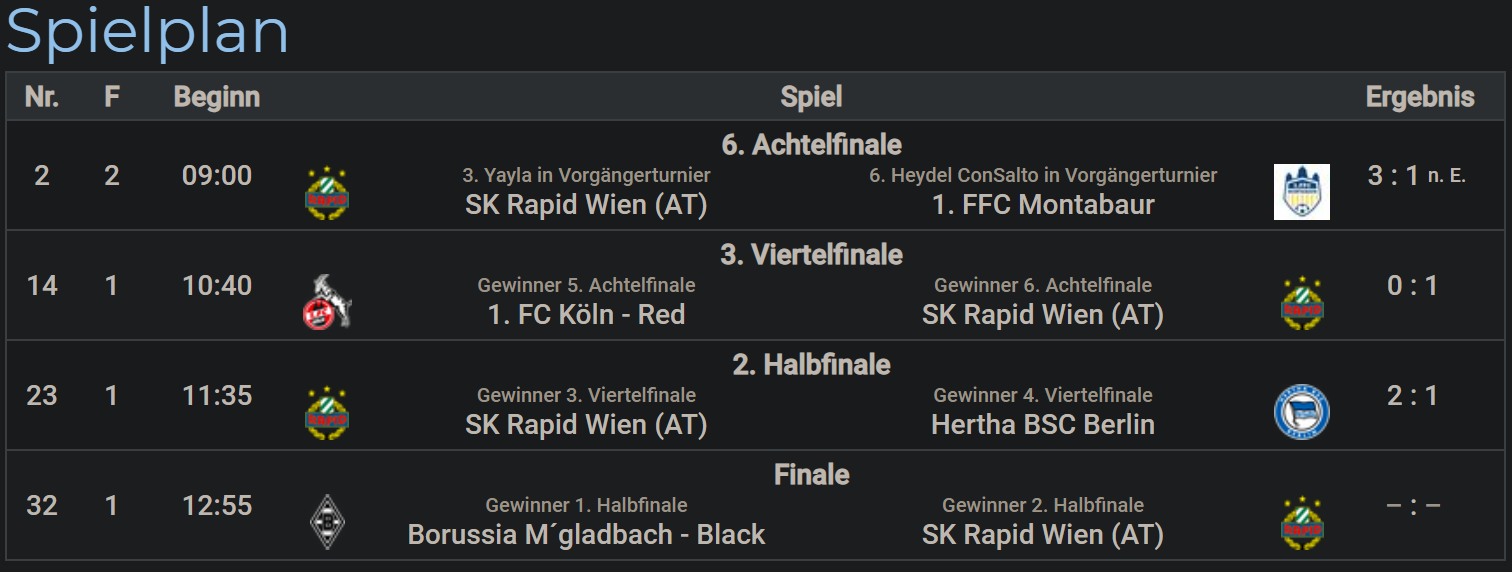Click the Hertha BSC Berlin logo

pyautogui.click(x=1302, y=412)
